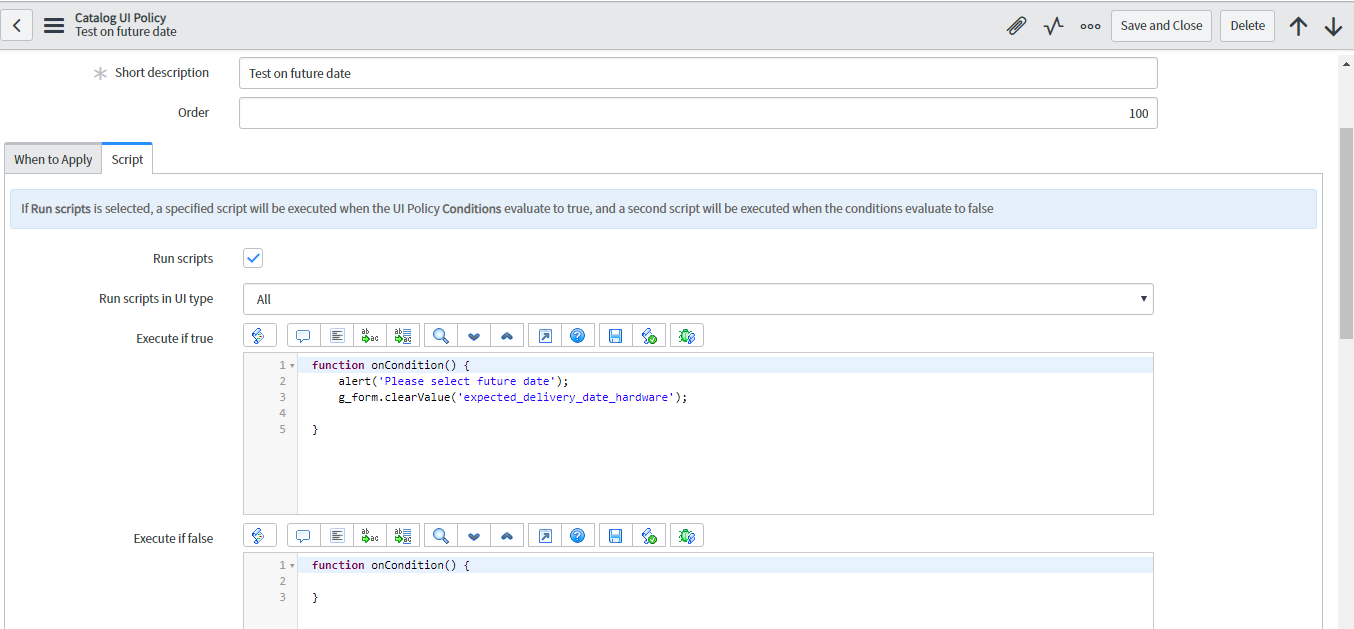
Task: Edit the Short description field
Action: pyautogui.click(x=698, y=73)
